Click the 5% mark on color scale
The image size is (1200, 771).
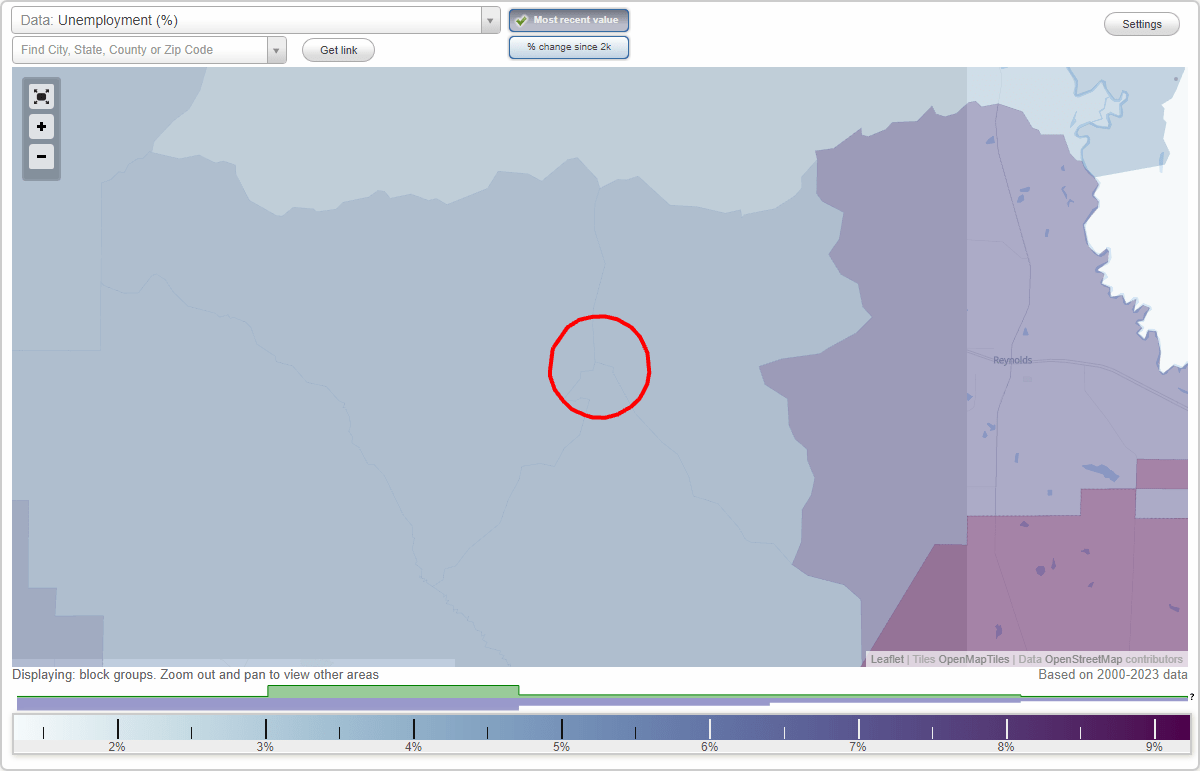pos(562,747)
